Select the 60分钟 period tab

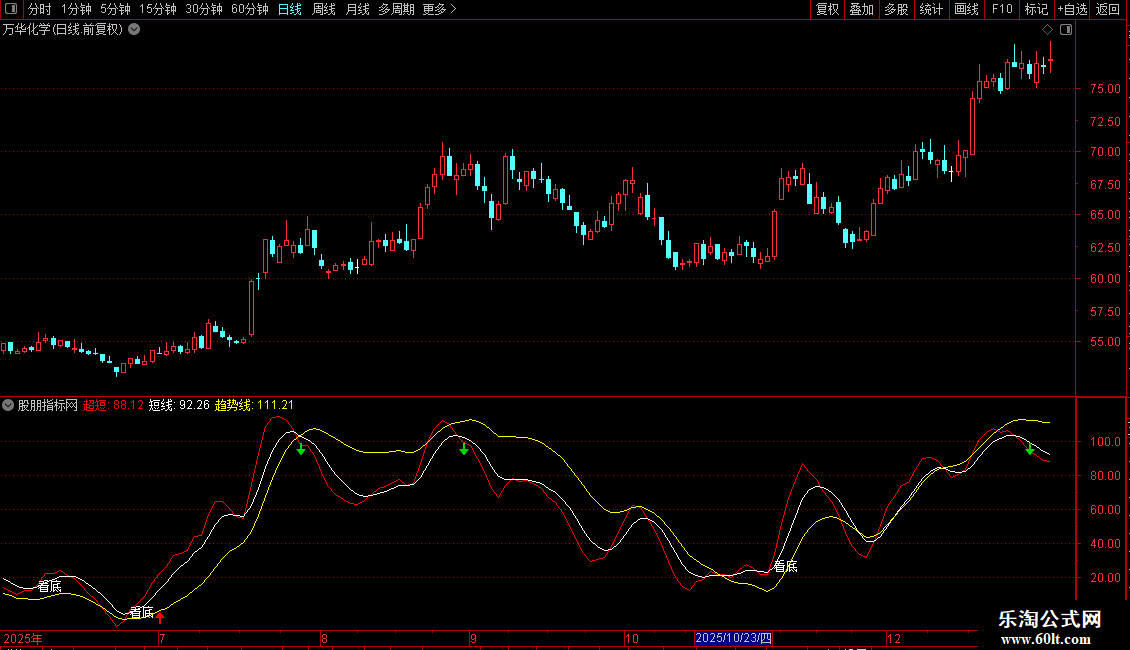[x=249, y=9]
